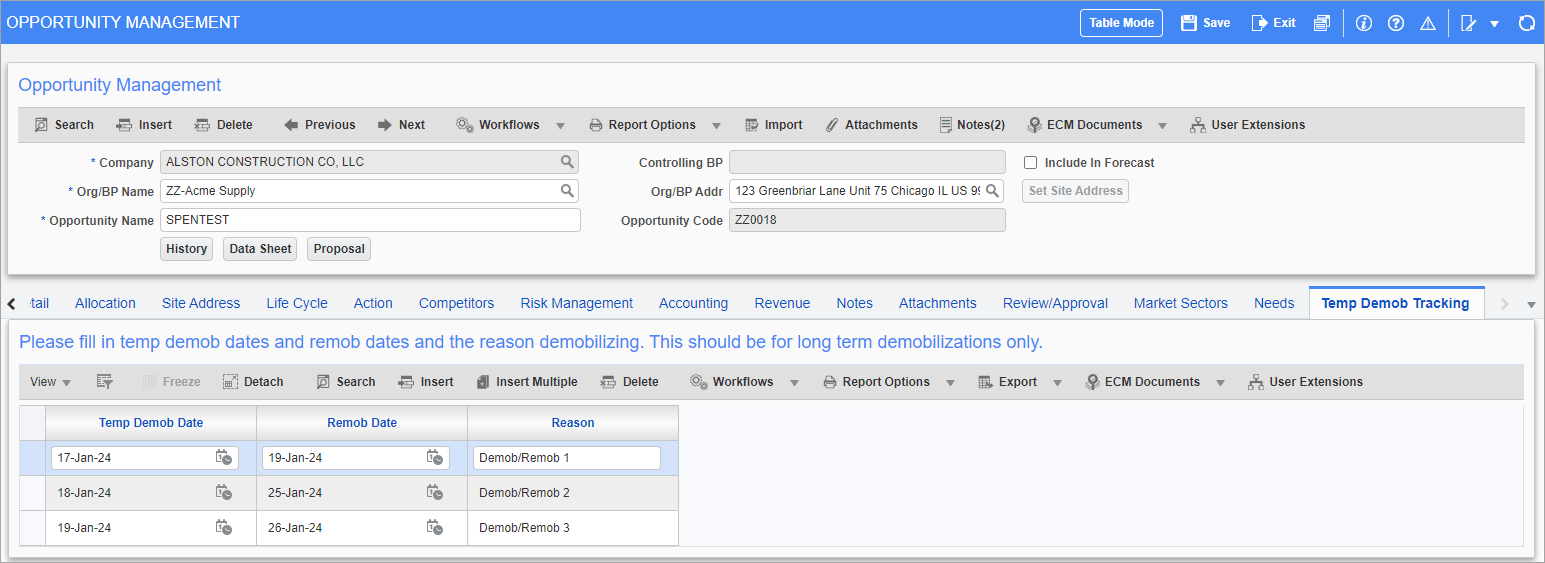Expand top toolbar ECM Documents dropdown arrow
Viewport: 1545px width, 563px height.
pos(1162,126)
